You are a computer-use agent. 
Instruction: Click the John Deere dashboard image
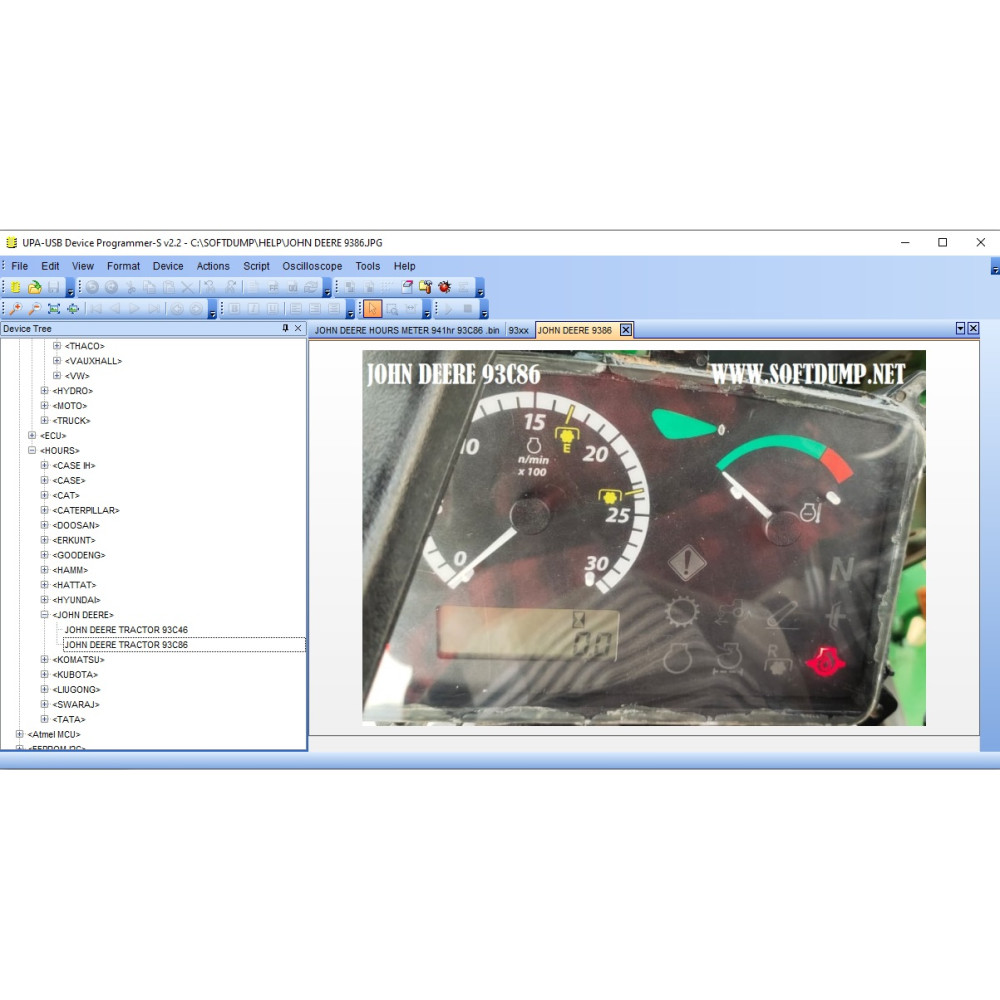point(643,537)
